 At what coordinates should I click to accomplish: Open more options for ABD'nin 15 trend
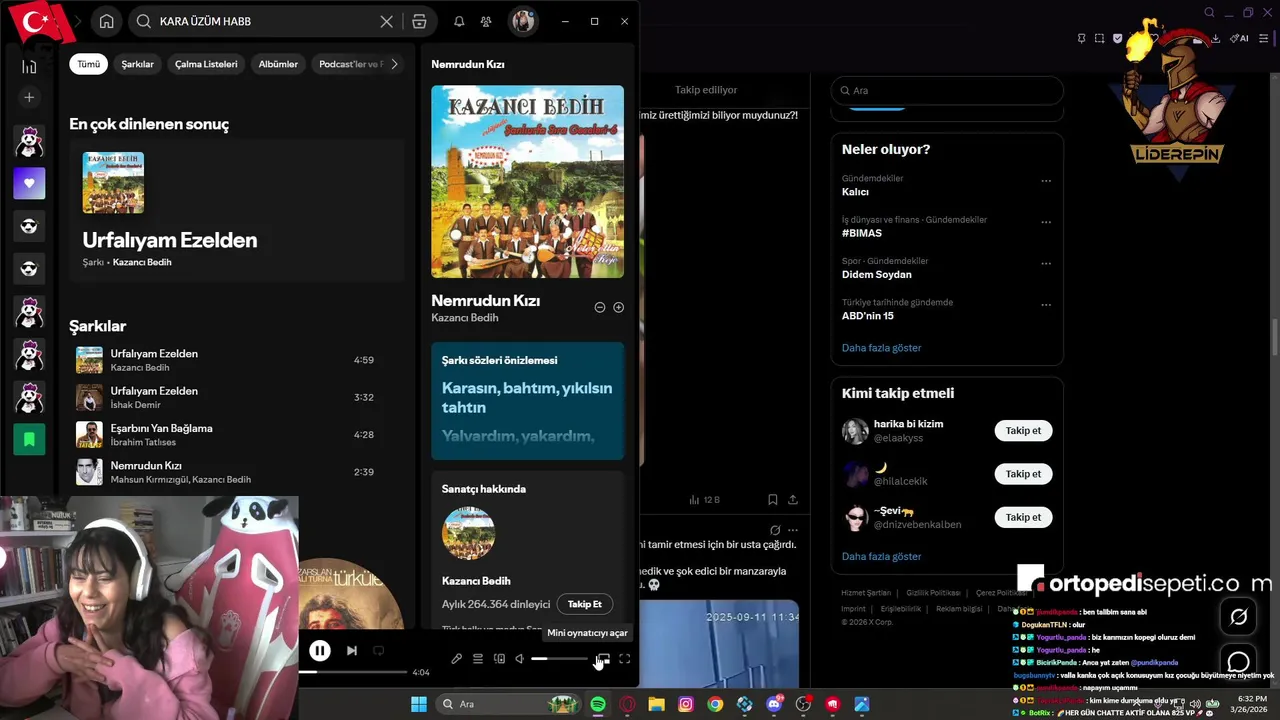1046,305
